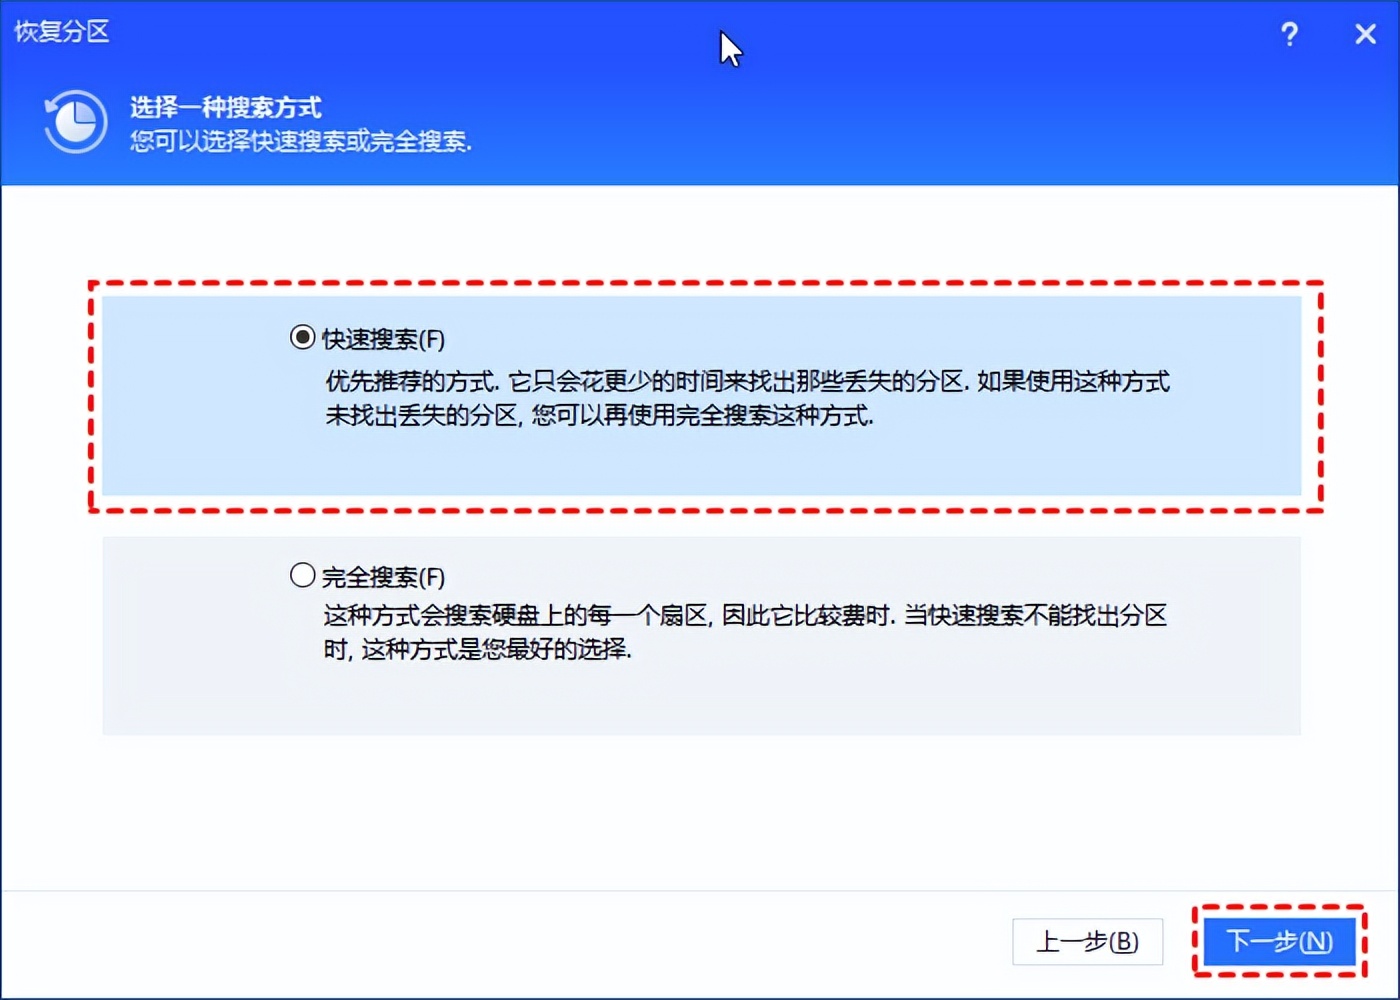The image size is (1400, 1000).
Task: Go back using the Previous step button
Action: point(1088,941)
